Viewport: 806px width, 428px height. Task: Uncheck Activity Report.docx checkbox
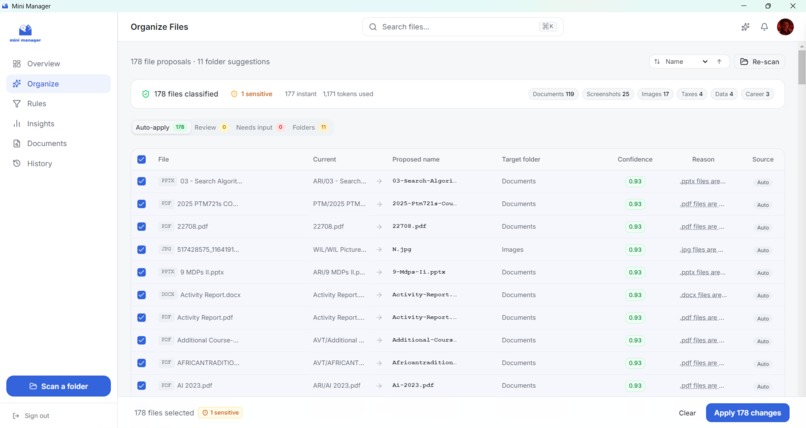point(141,295)
